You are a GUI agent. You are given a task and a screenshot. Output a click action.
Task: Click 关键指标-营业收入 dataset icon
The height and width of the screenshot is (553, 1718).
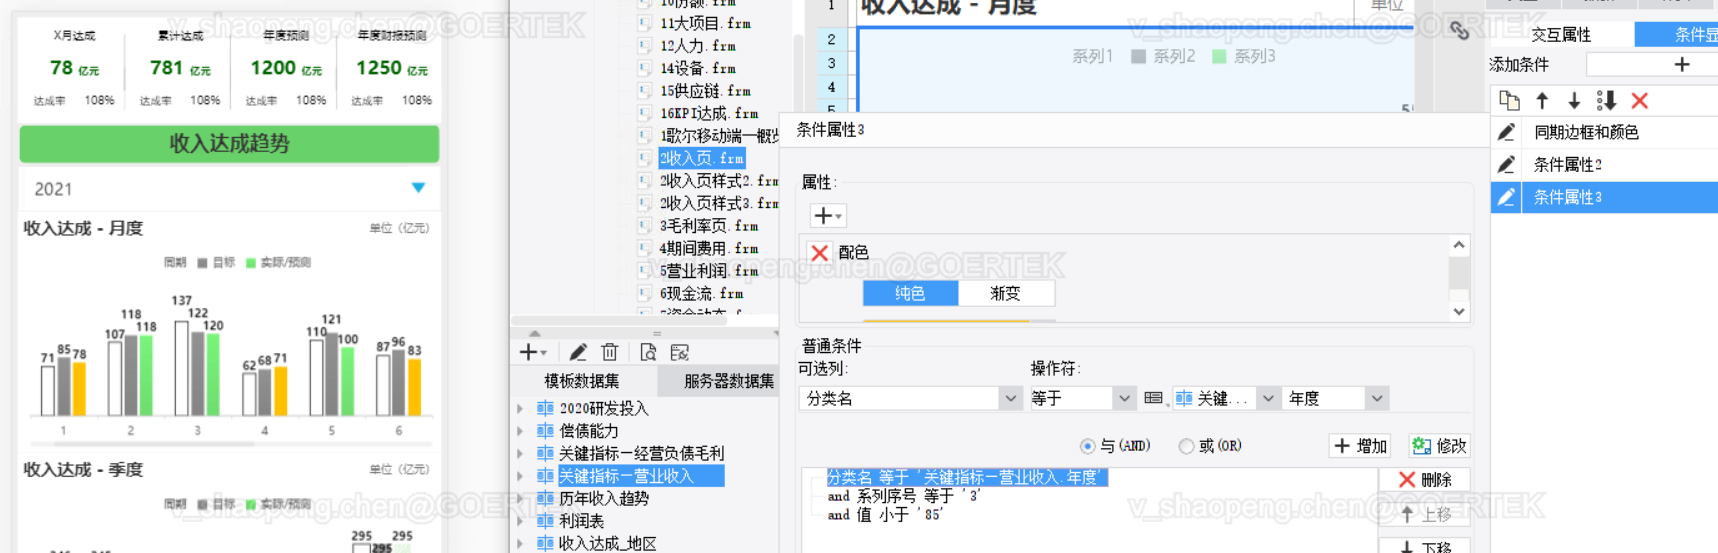point(545,476)
